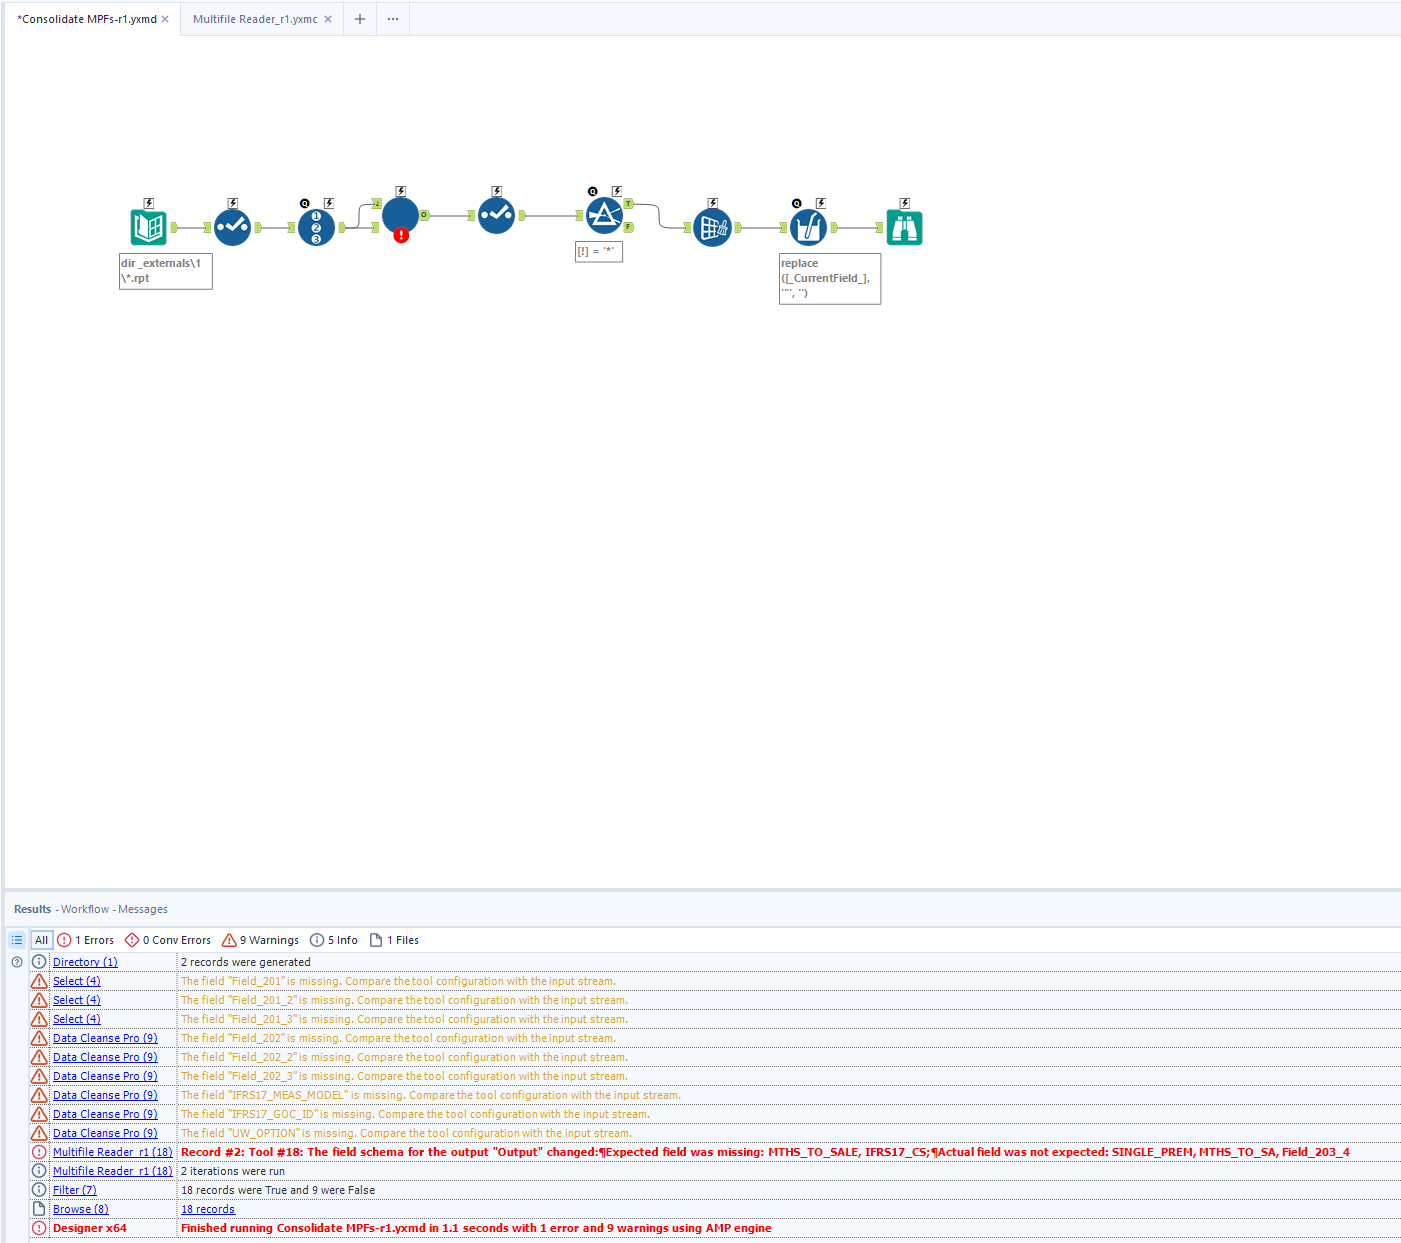Click the Filter (7) link in Results

tap(74, 1190)
